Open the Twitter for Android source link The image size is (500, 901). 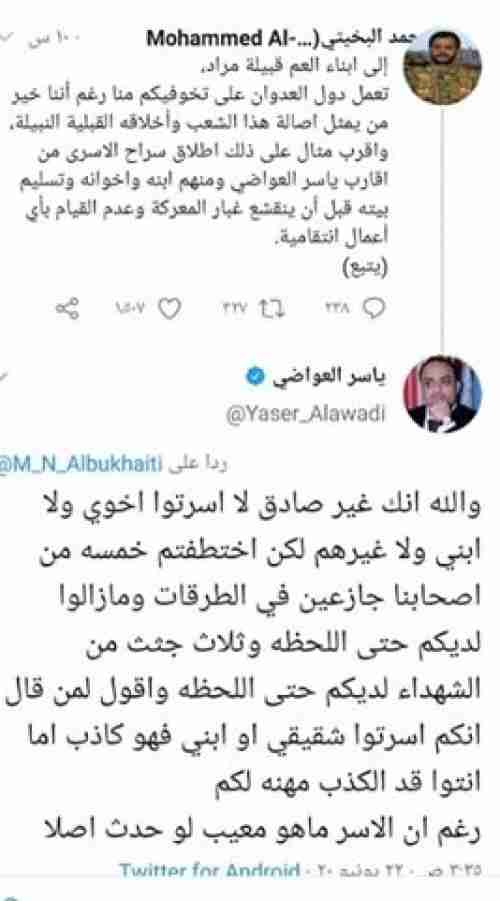209,869
